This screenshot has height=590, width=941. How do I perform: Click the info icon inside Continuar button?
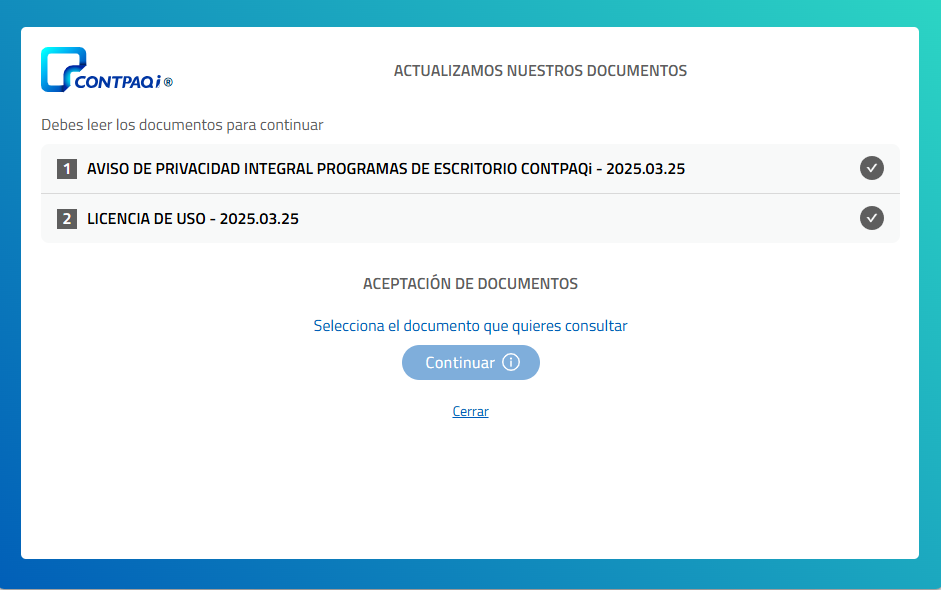click(509, 362)
